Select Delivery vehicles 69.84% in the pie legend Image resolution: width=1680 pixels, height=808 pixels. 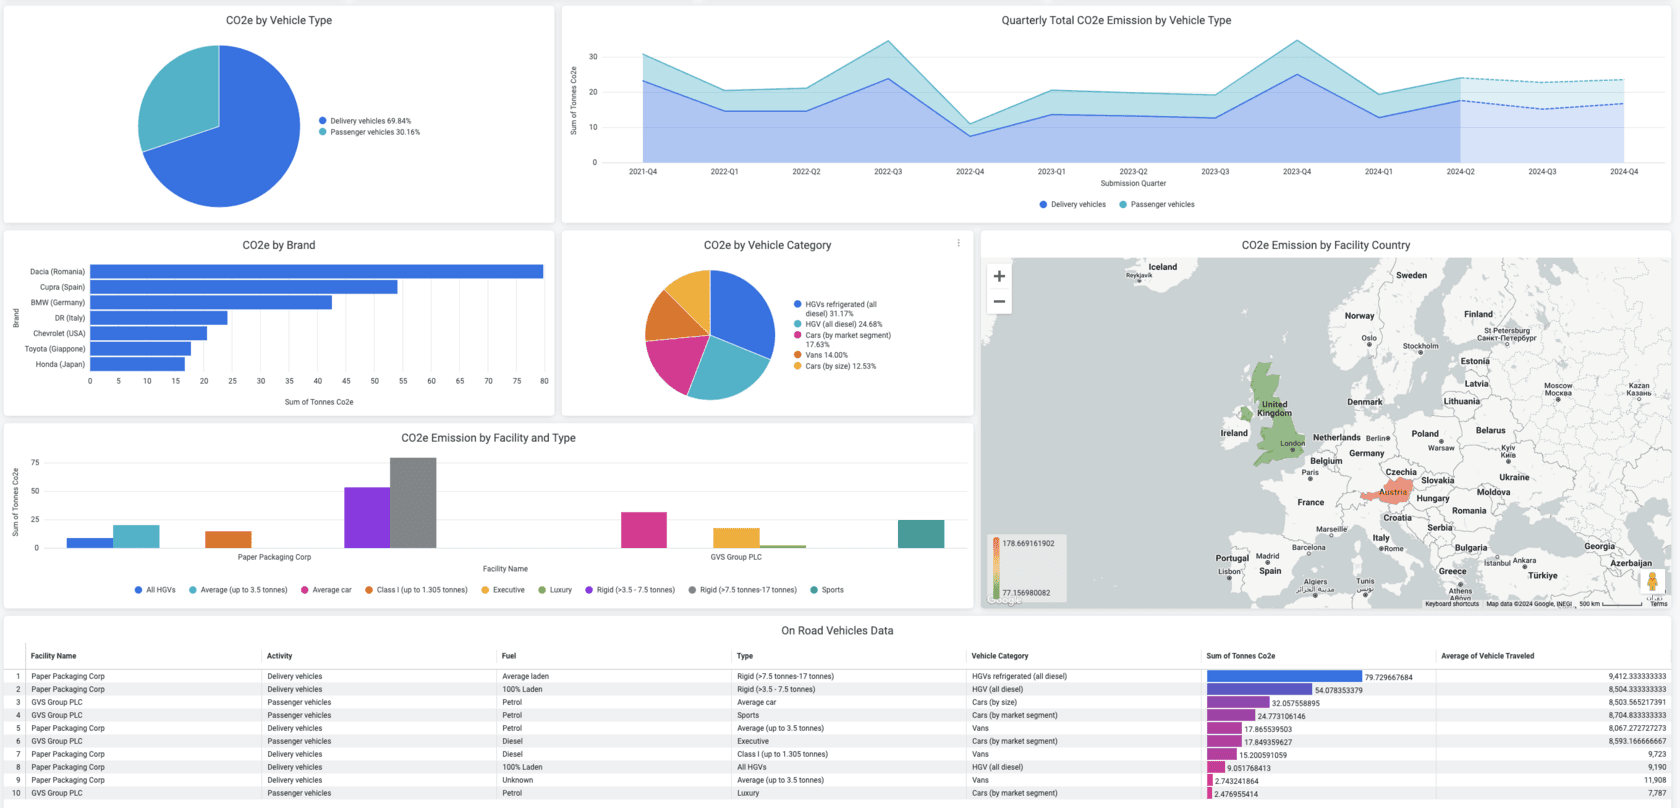coord(365,121)
